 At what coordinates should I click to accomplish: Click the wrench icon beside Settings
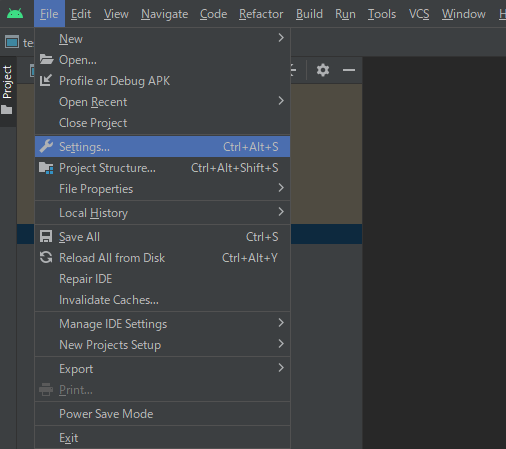[46, 146]
